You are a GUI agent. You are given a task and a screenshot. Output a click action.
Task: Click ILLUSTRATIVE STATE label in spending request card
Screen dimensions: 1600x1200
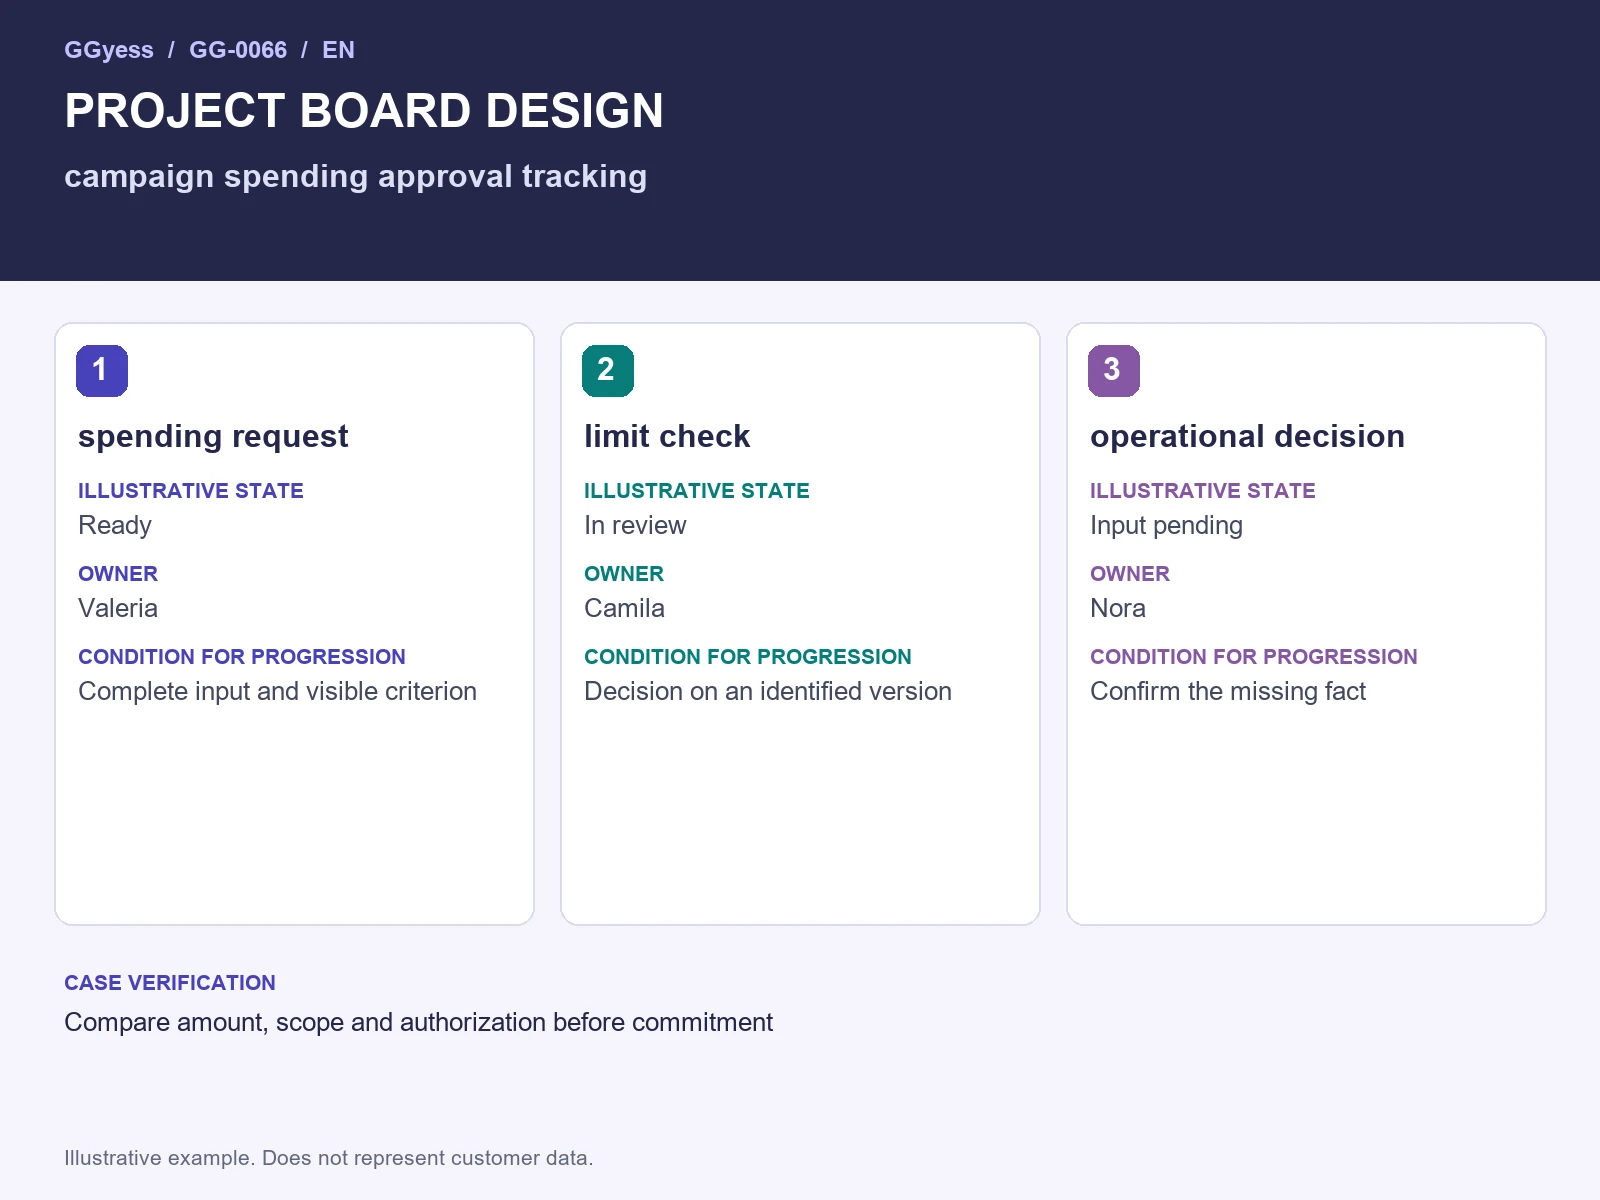pyautogui.click(x=191, y=491)
